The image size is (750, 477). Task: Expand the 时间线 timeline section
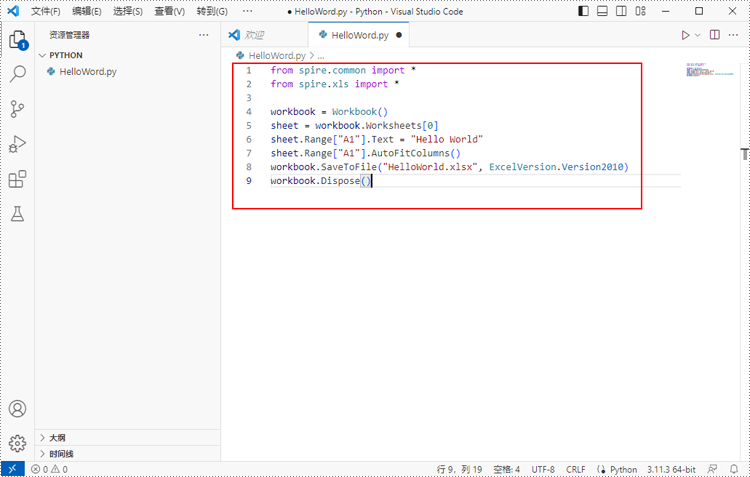point(60,453)
